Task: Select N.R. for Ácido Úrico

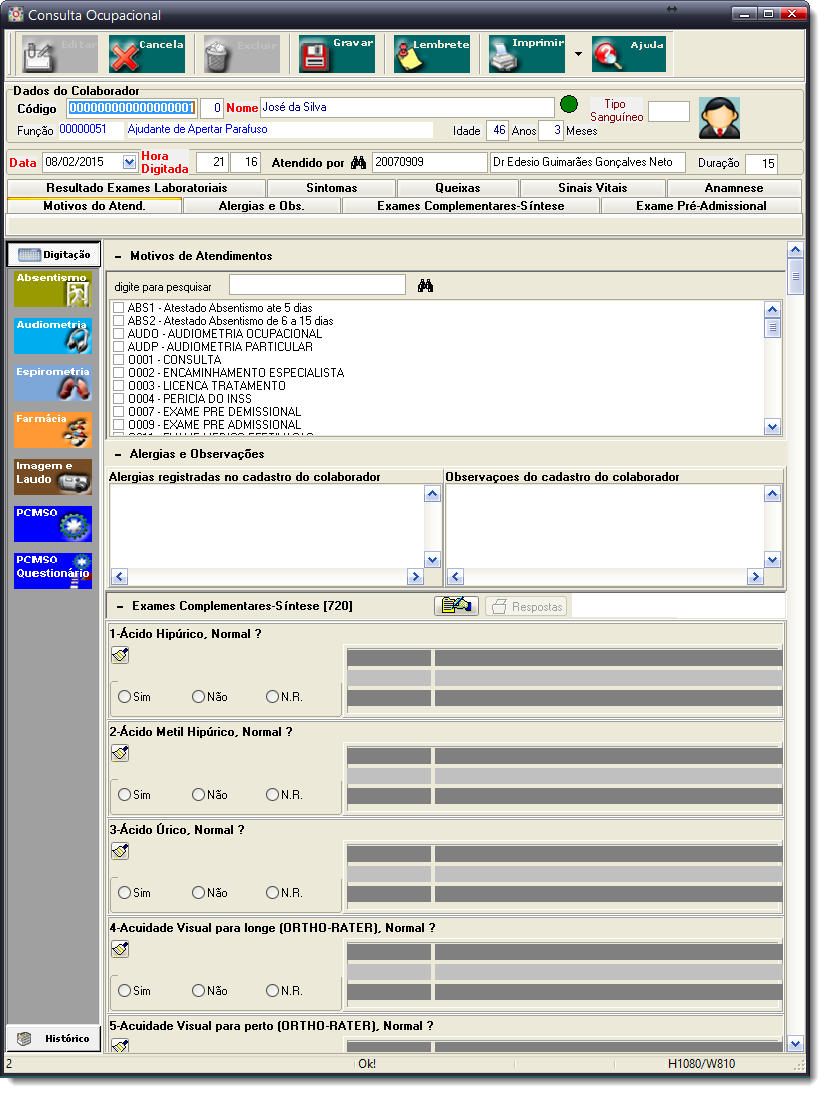Action: tap(272, 892)
